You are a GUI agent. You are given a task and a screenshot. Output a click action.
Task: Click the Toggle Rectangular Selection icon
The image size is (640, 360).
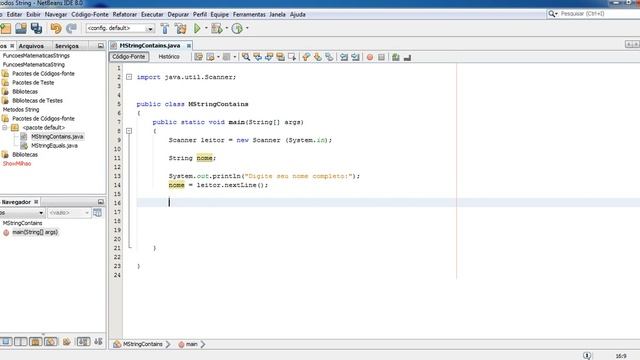[292, 57]
